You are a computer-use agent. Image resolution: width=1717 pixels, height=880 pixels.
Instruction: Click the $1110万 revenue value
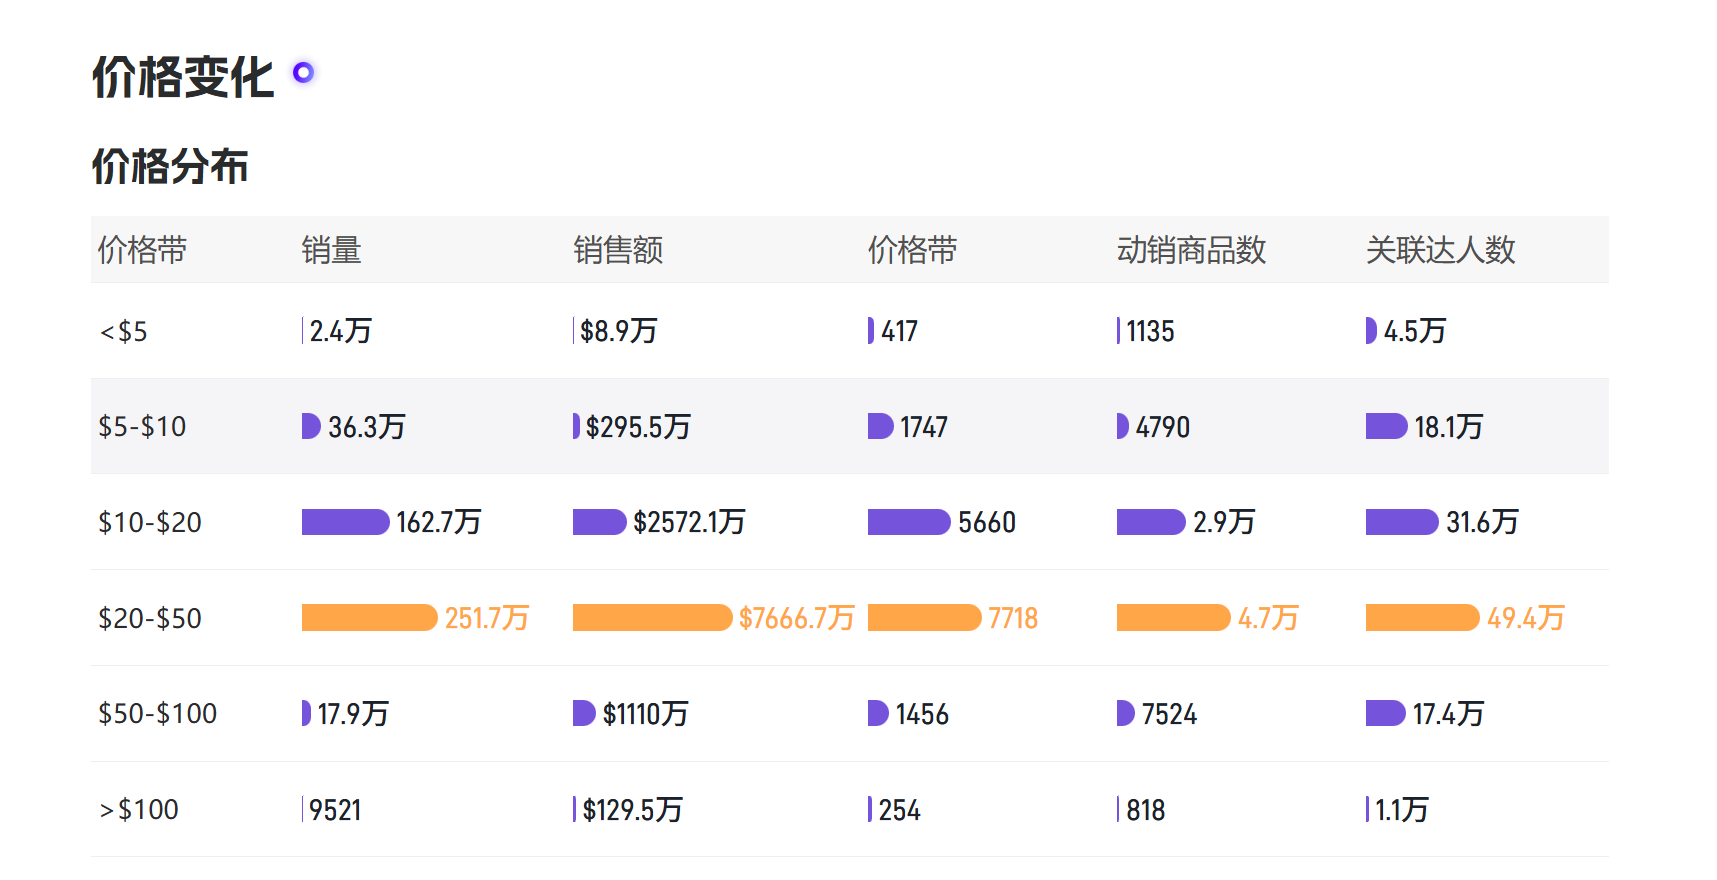tap(645, 714)
